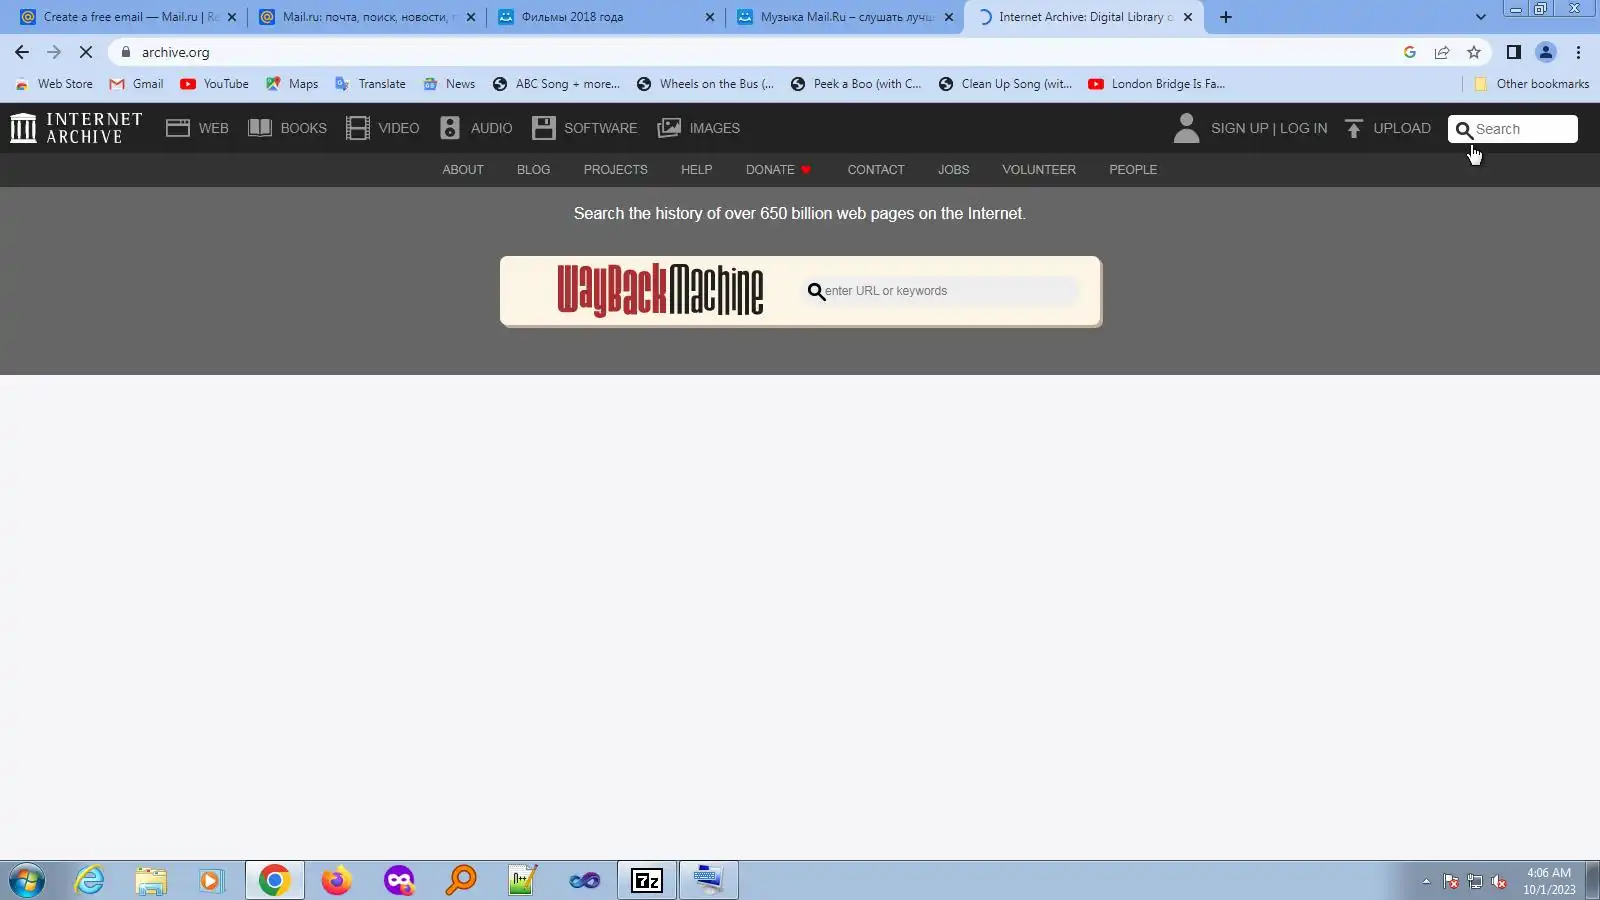Screen dimensions: 1600x900
Task: Open 7-Zip from the taskbar
Action: tap(647, 880)
